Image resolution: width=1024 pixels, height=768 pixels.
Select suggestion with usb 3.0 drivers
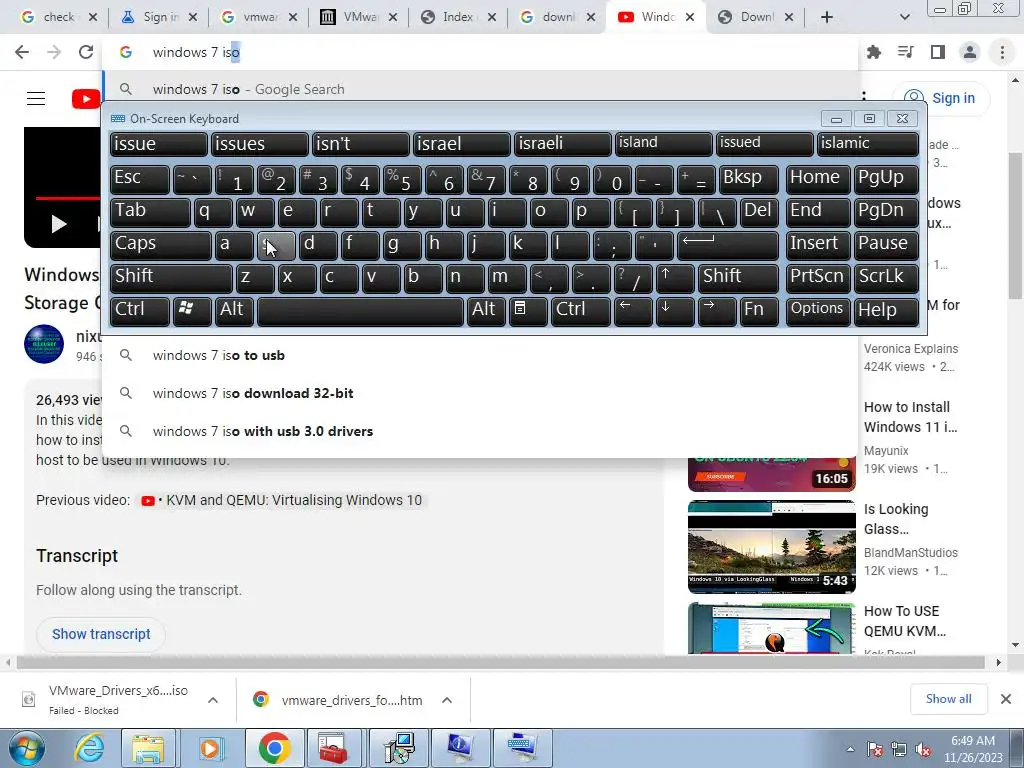point(480,431)
